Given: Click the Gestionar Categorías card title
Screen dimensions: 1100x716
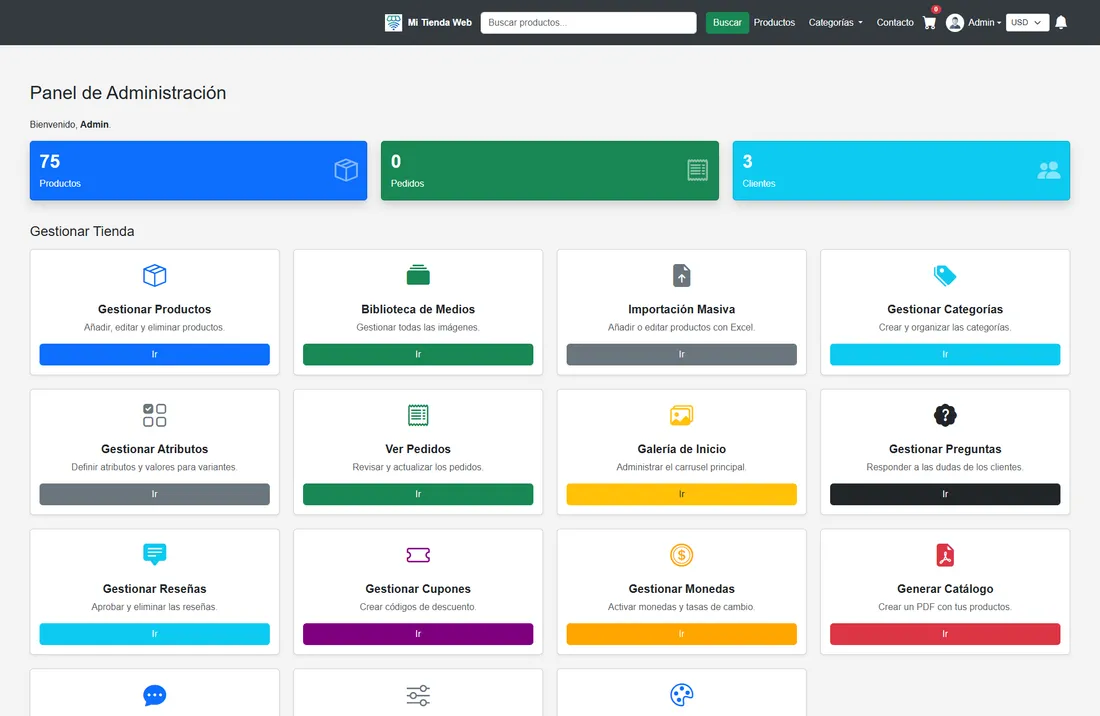Looking at the screenshot, I should pos(945,309).
